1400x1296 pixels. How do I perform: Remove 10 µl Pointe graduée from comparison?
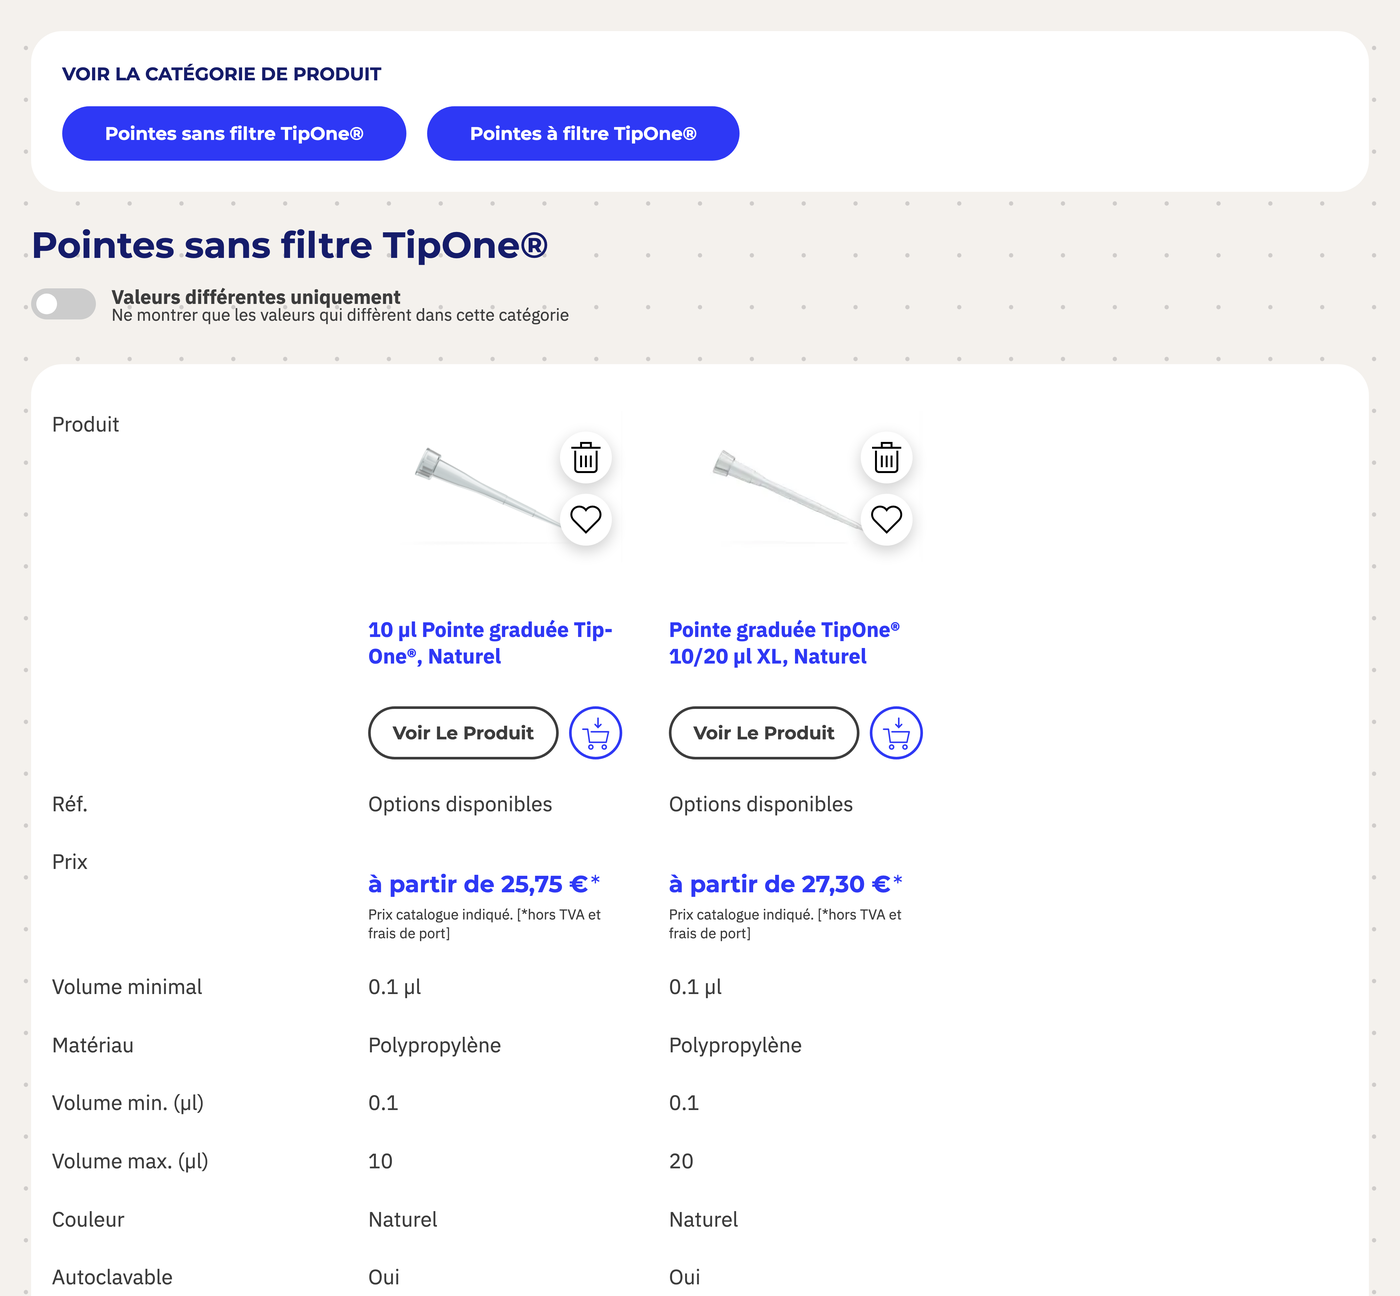coord(586,458)
